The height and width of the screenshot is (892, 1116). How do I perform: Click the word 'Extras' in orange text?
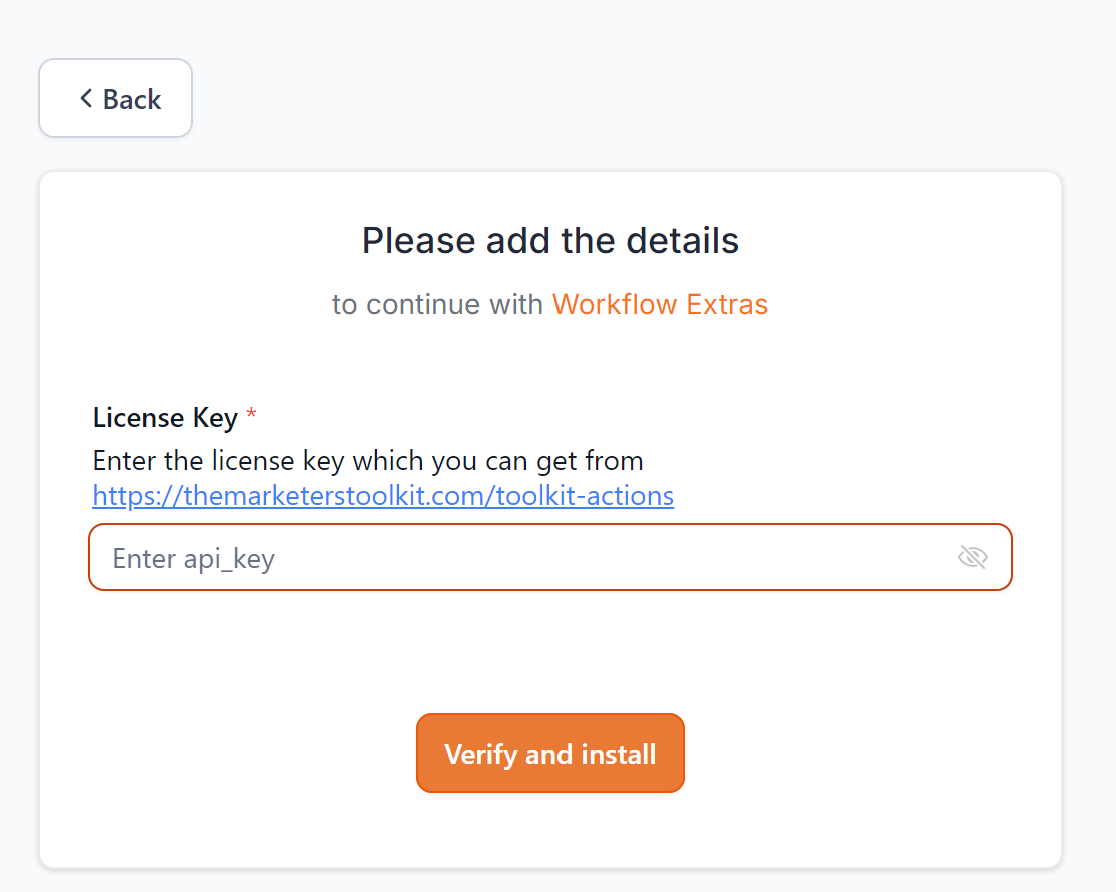coord(727,304)
